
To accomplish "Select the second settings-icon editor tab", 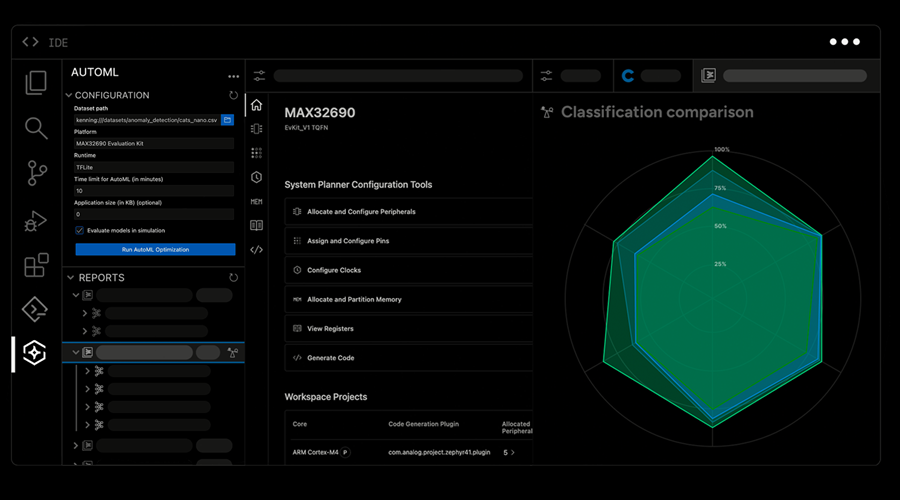I will coord(573,76).
